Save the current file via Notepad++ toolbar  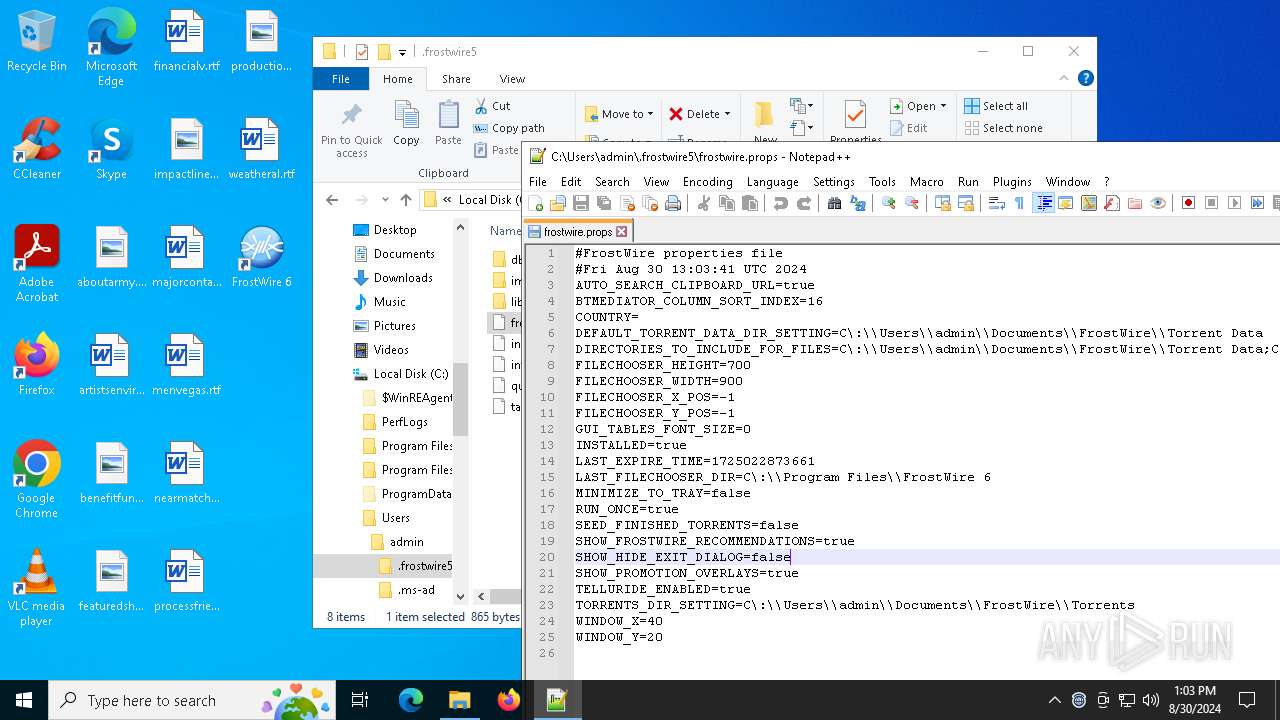pos(581,203)
